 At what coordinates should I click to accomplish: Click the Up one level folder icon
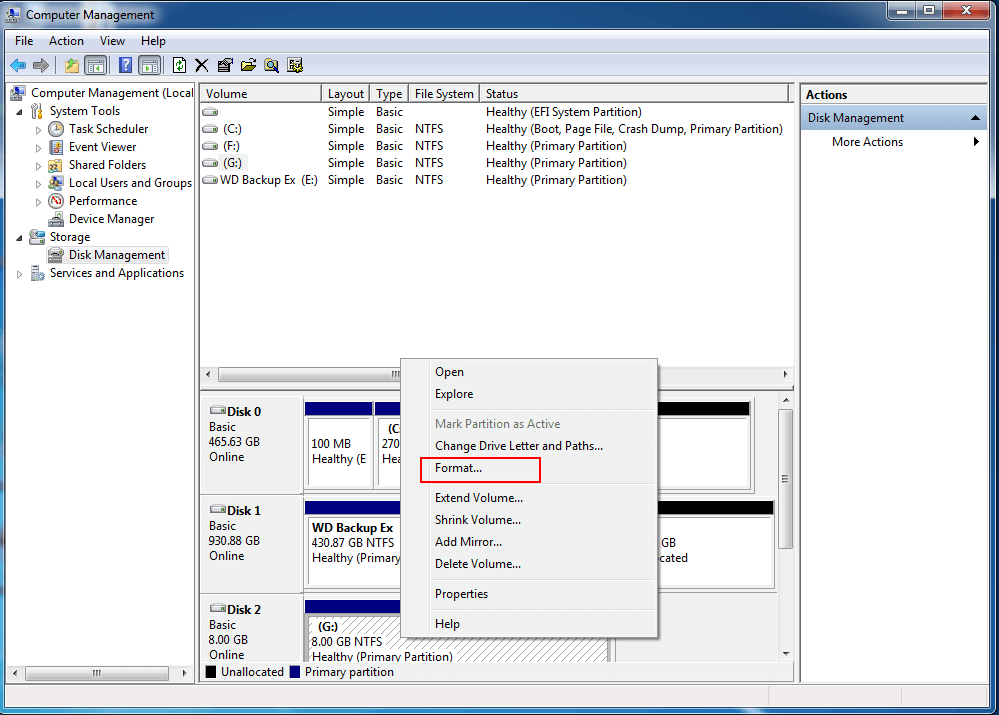[x=72, y=65]
